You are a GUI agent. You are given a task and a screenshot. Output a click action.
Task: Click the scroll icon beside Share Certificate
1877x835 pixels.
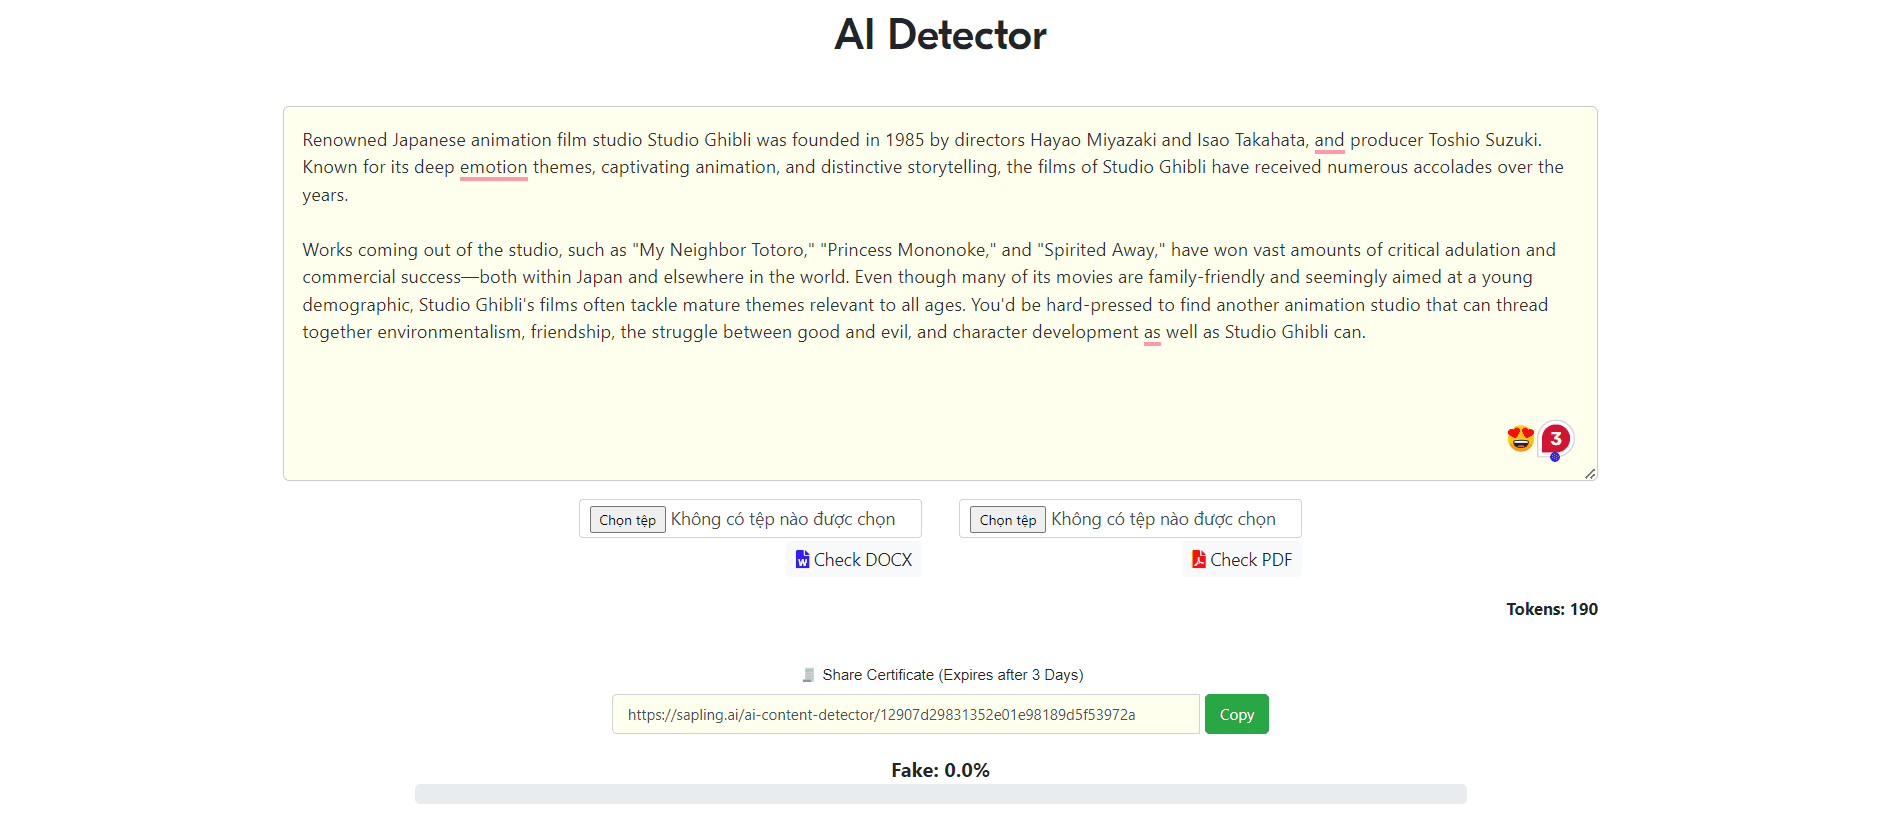tap(808, 675)
